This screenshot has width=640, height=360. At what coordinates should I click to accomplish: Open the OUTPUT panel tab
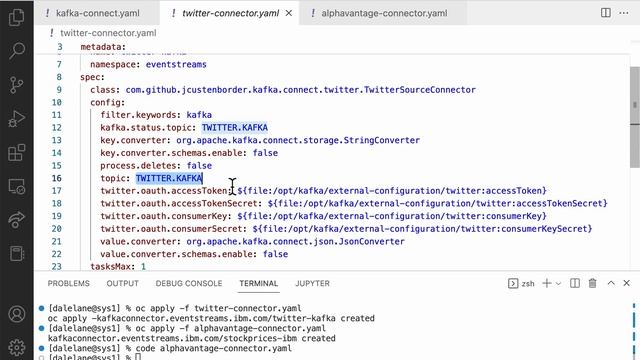pyautogui.click(x=122, y=283)
